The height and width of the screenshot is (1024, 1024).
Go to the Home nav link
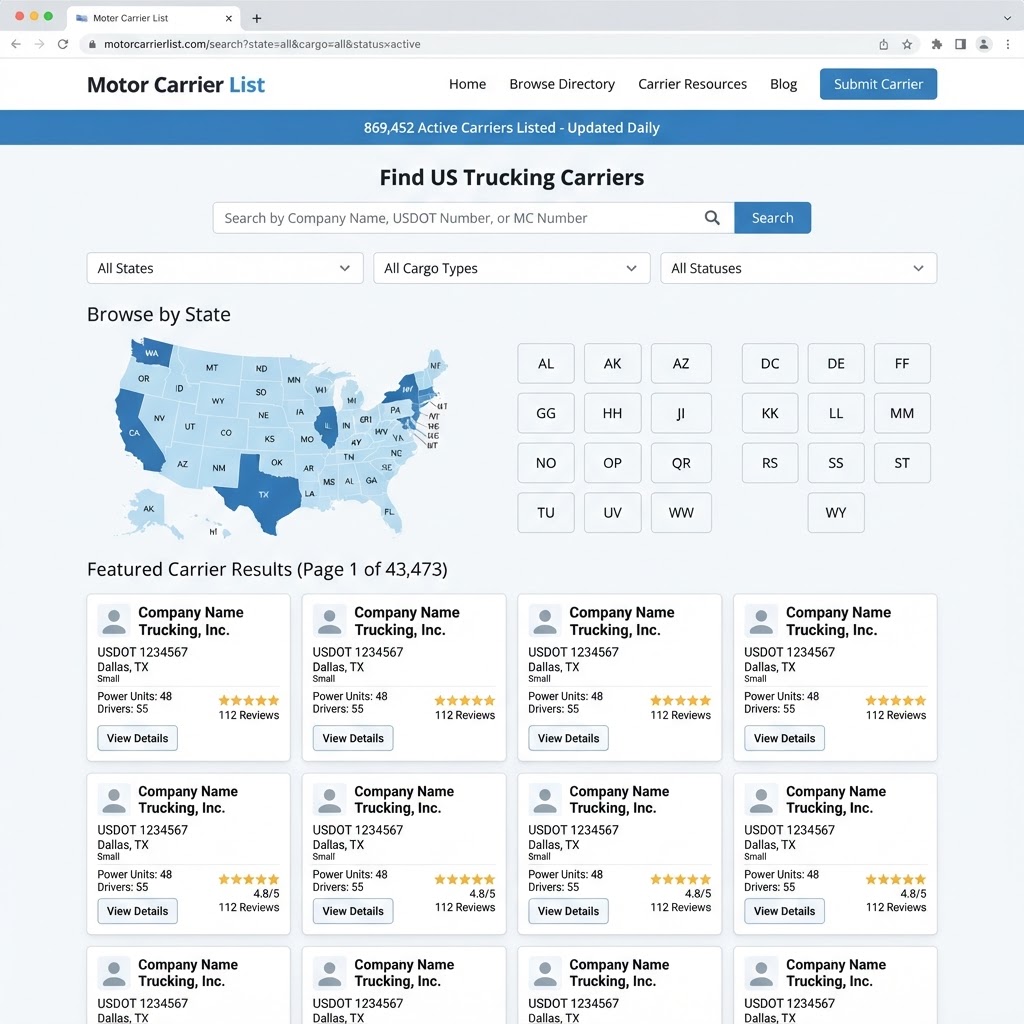pyautogui.click(x=468, y=84)
